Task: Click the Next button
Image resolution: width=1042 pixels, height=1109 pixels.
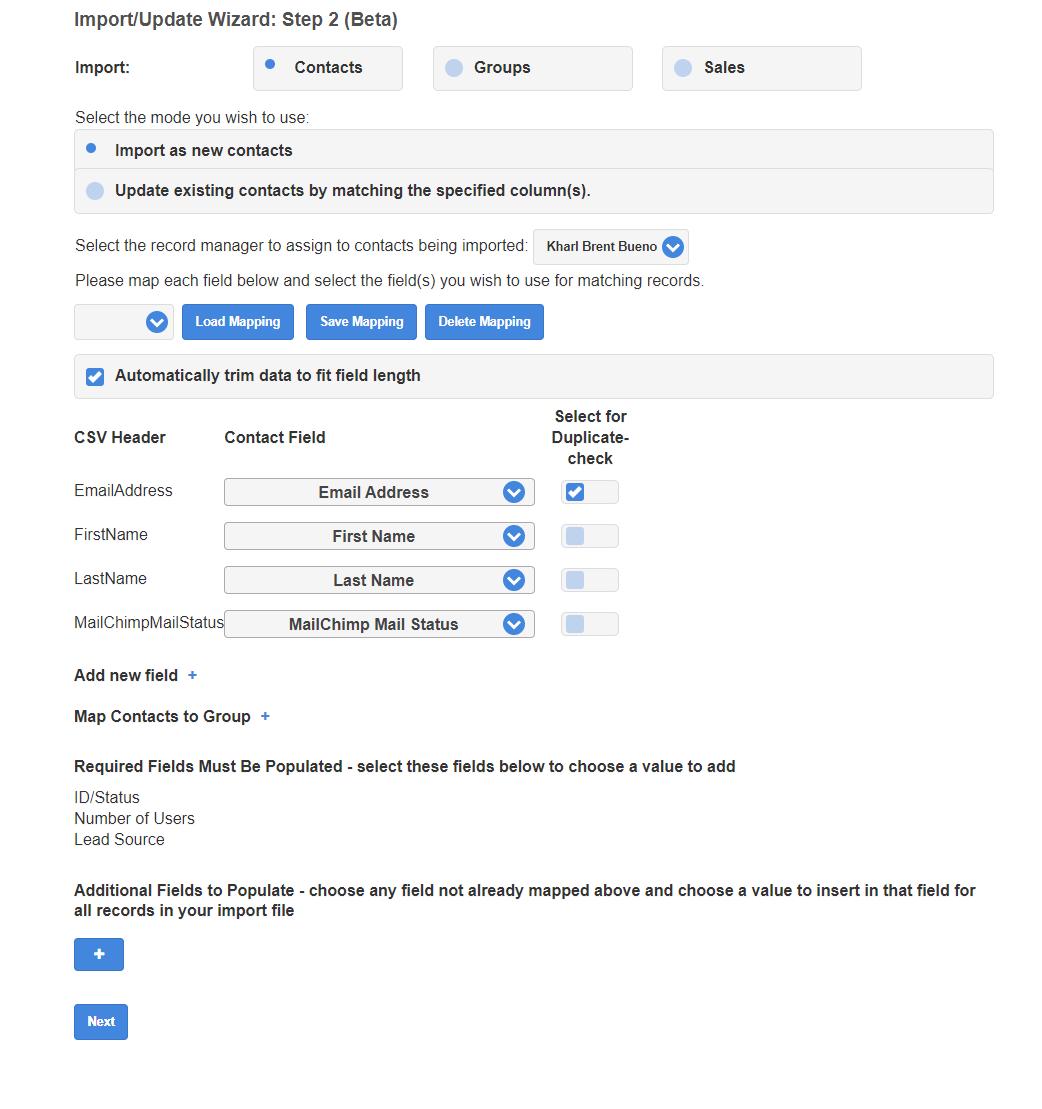Action: (101, 1021)
